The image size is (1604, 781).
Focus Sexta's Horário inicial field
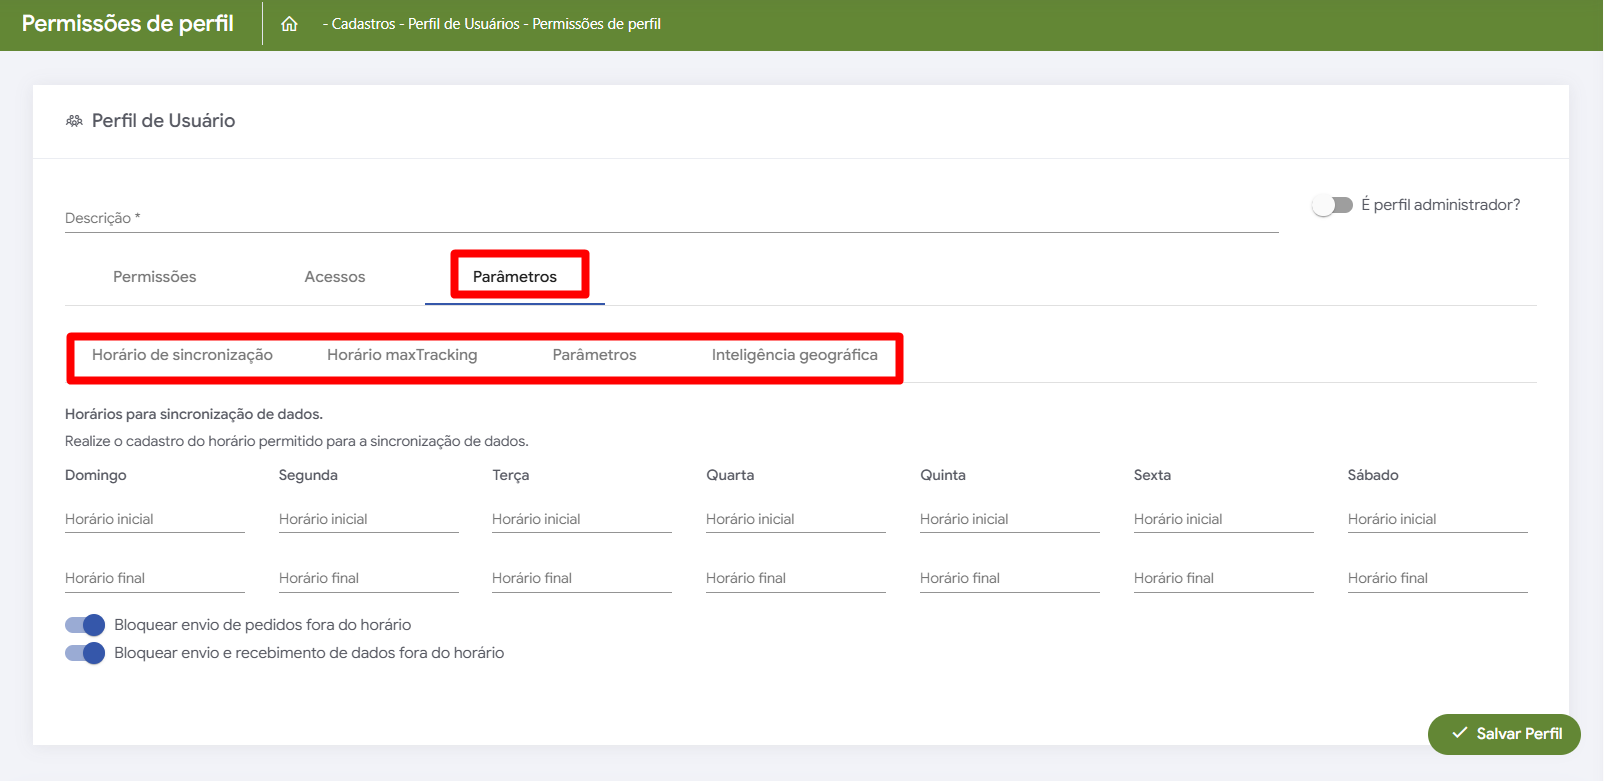click(1223, 519)
